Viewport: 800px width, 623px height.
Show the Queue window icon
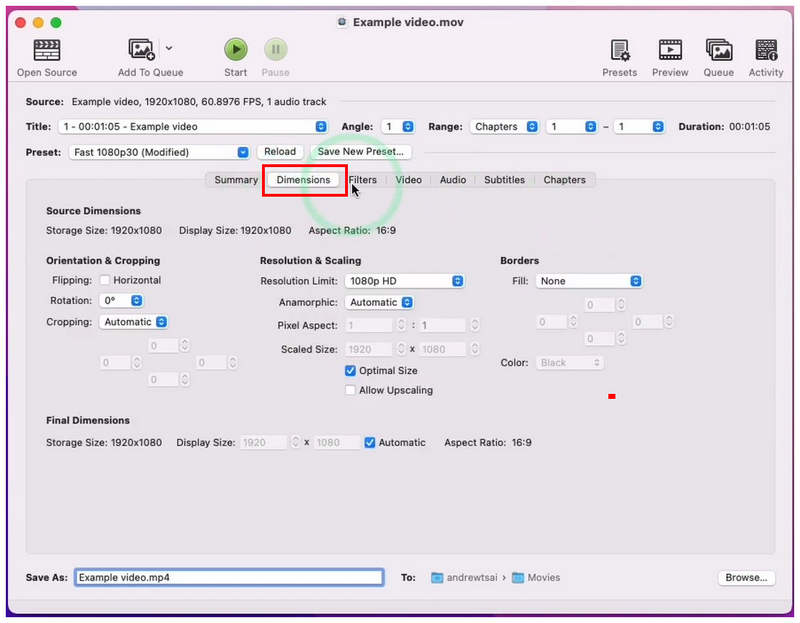click(x=719, y=50)
